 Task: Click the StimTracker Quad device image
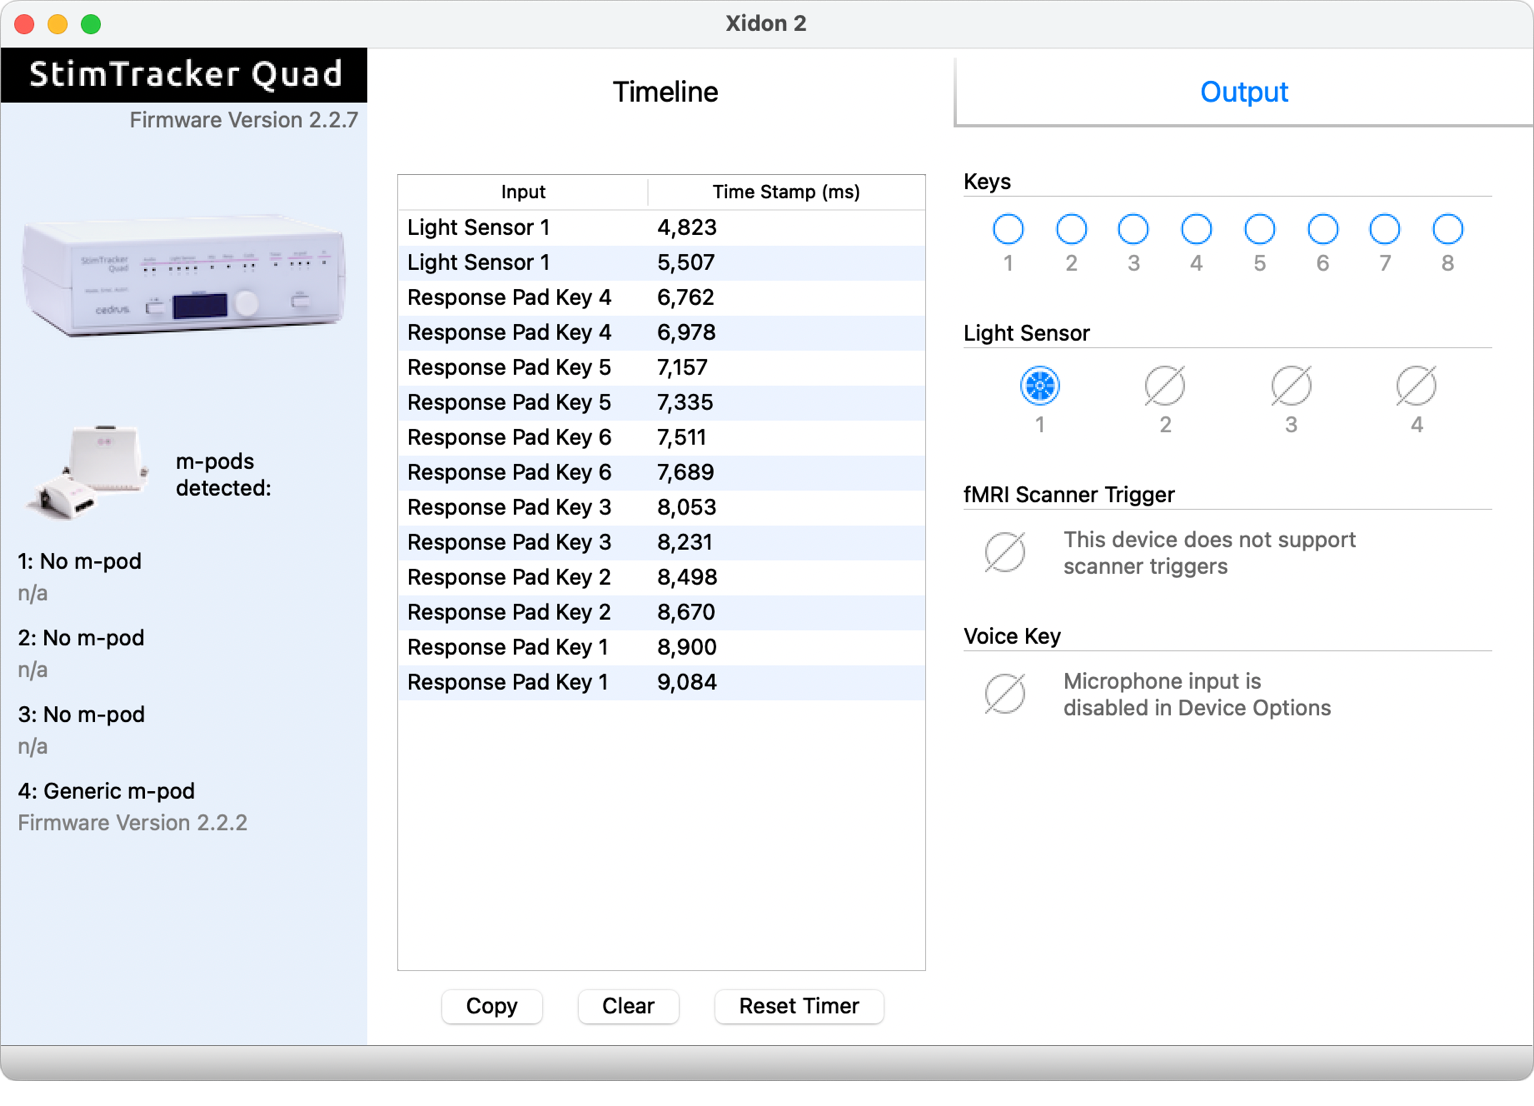pos(184,274)
